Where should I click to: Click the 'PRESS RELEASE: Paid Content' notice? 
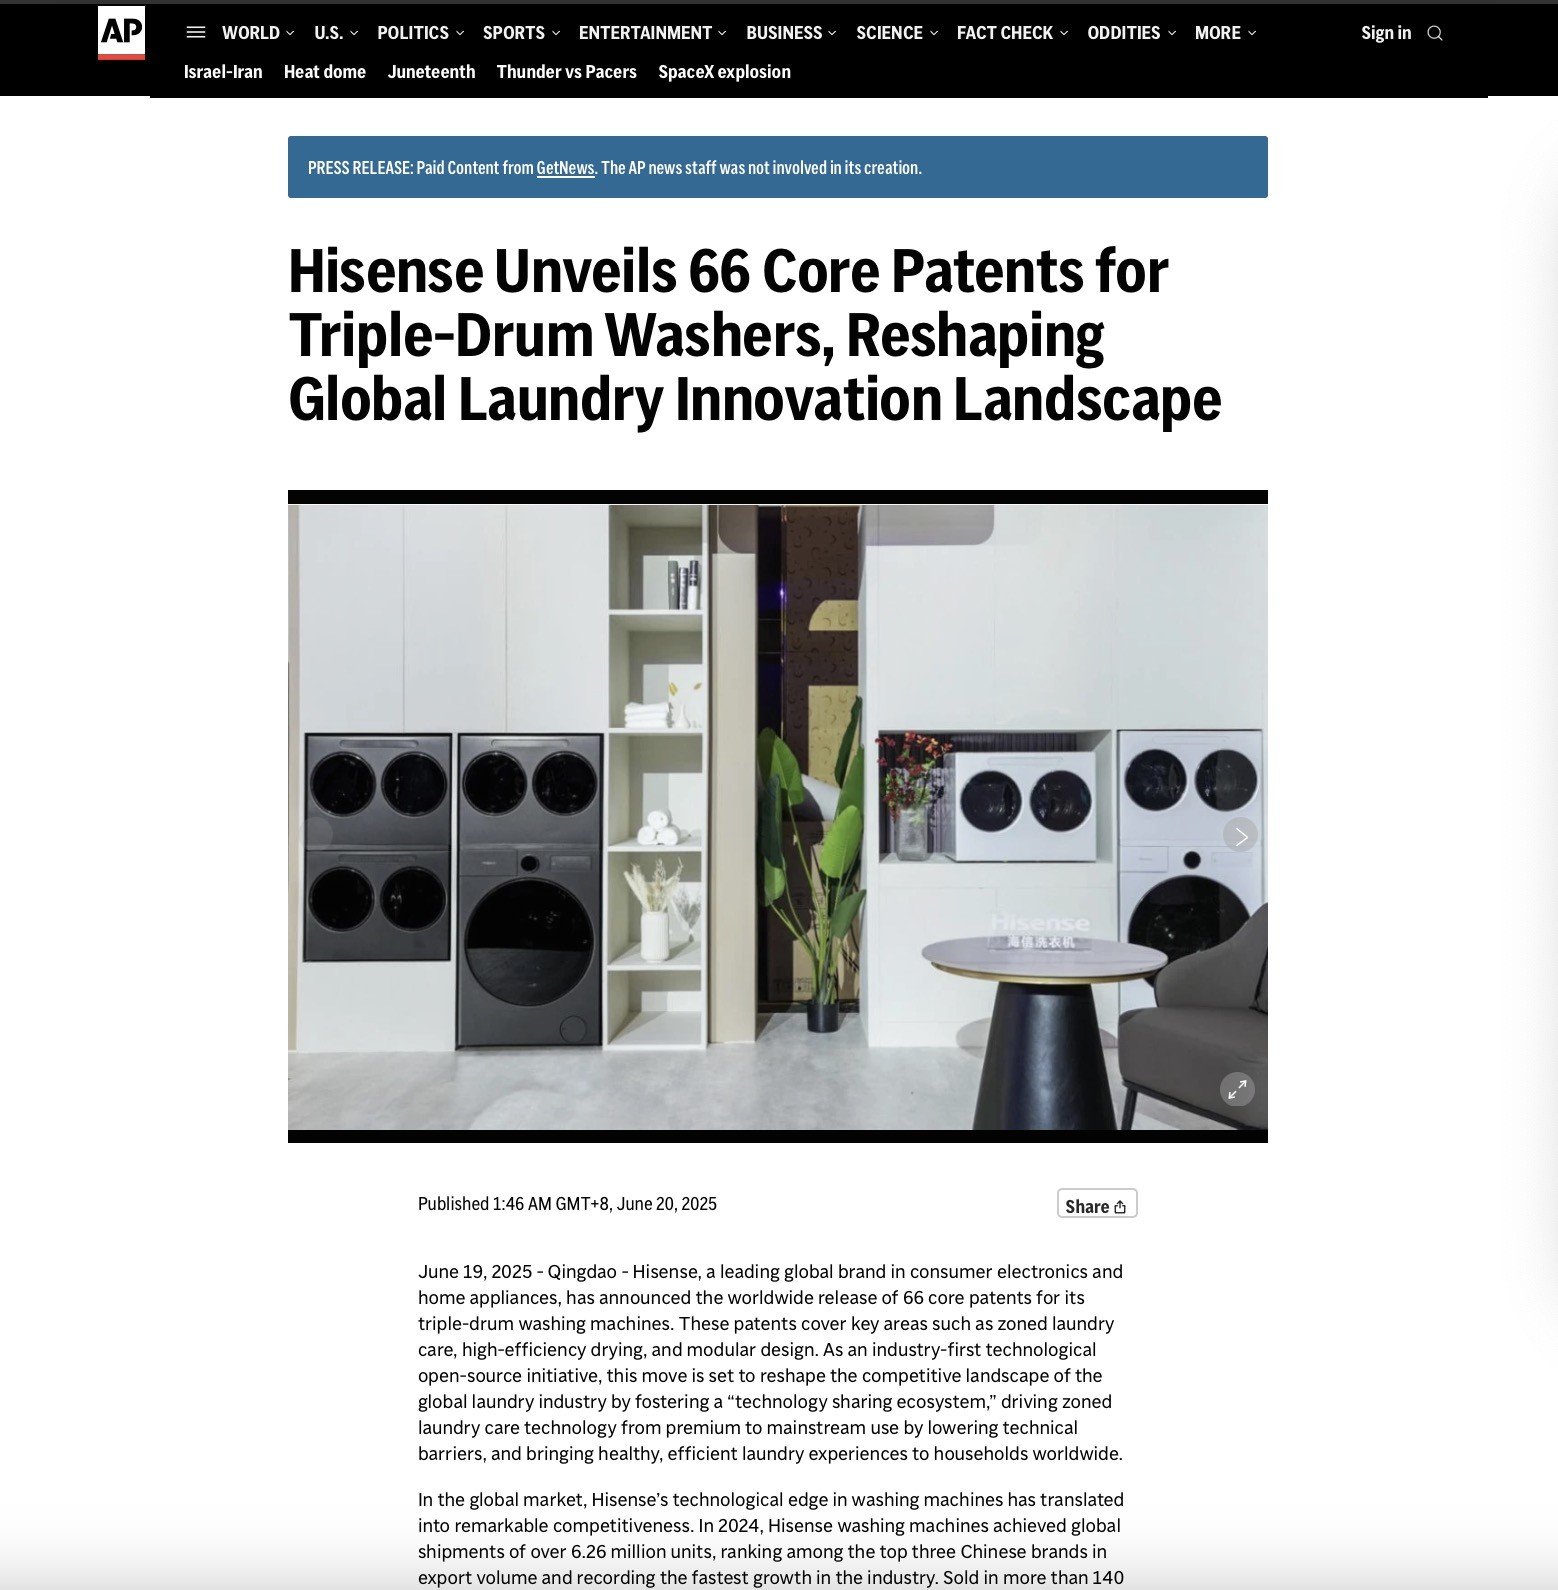[x=778, y=167]
